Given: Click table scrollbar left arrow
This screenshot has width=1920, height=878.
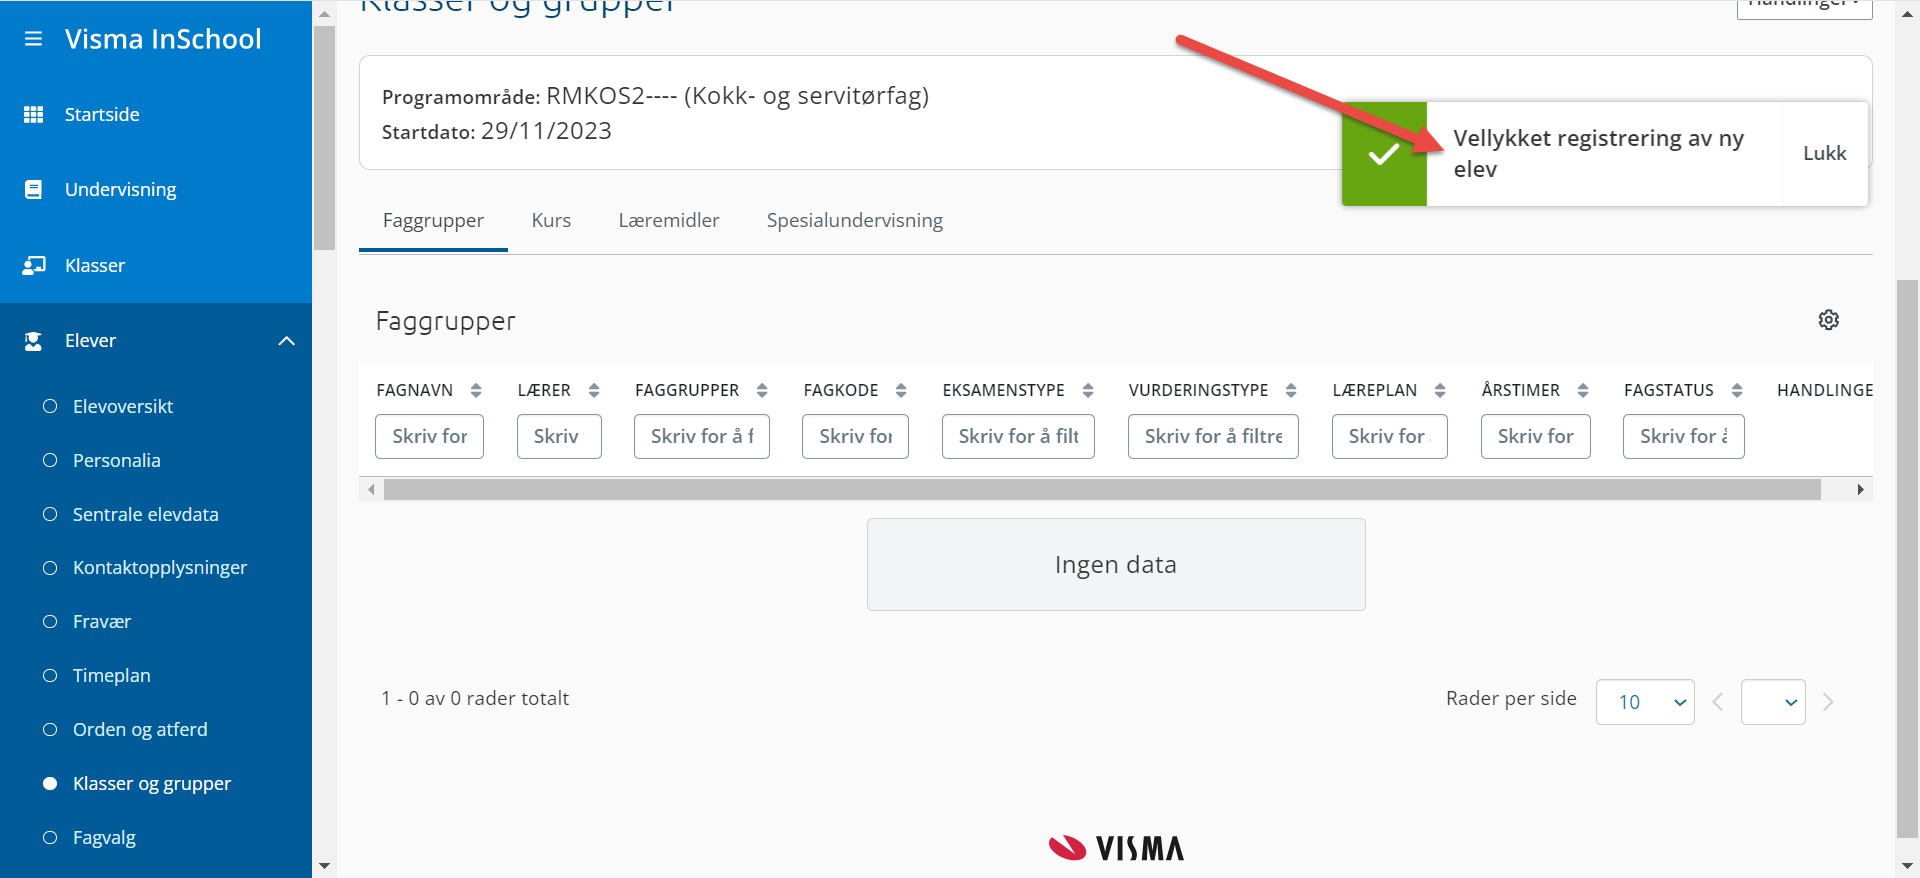Looking at the screenshot, I should point(371,489).
